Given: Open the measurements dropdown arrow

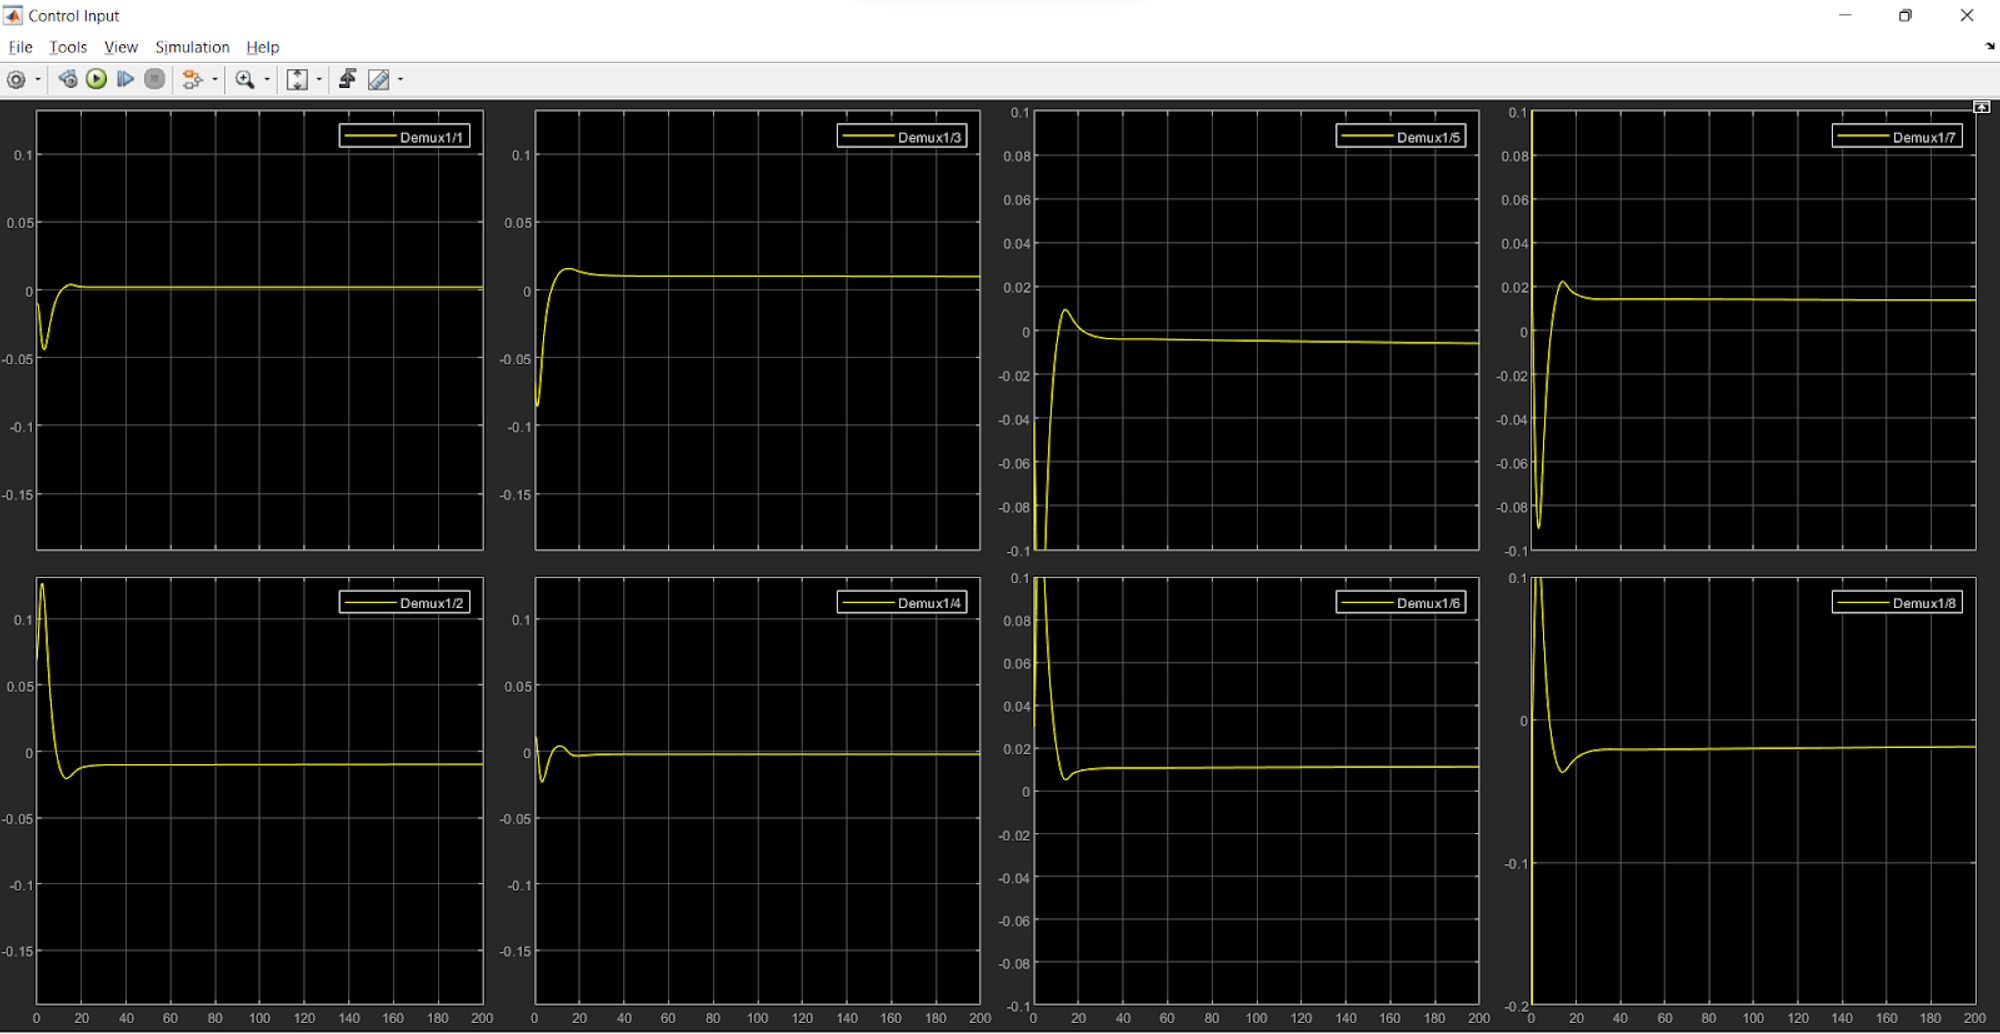Looking at the screenshot, I should (400, 80).
